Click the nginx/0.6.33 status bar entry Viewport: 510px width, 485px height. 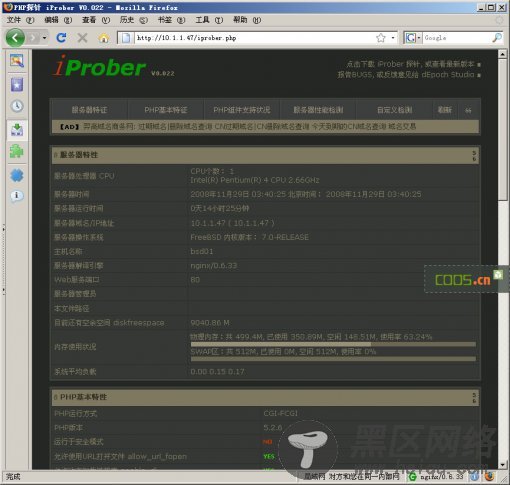(x=442, y=477)
